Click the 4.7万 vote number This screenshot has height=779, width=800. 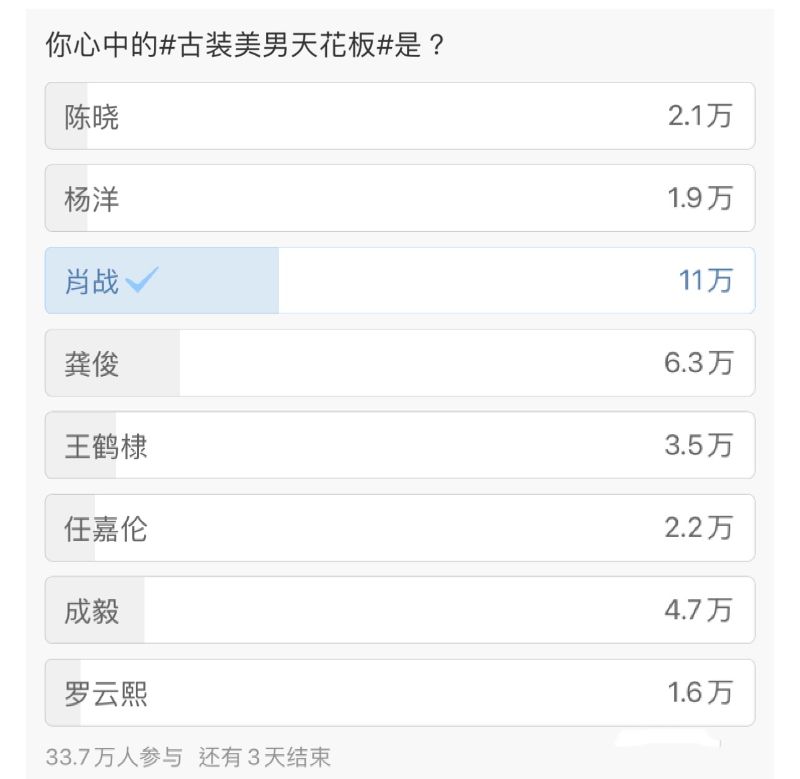(698, 609)
